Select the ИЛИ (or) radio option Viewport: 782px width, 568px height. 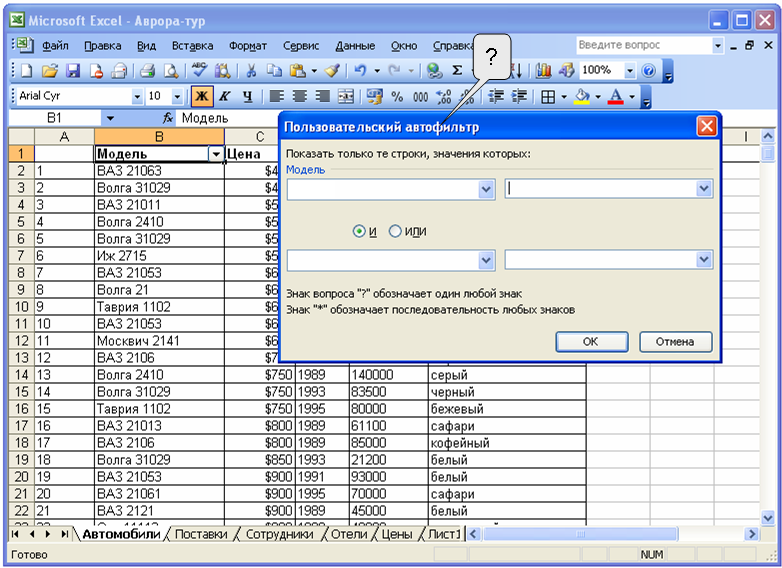[395, 231]
